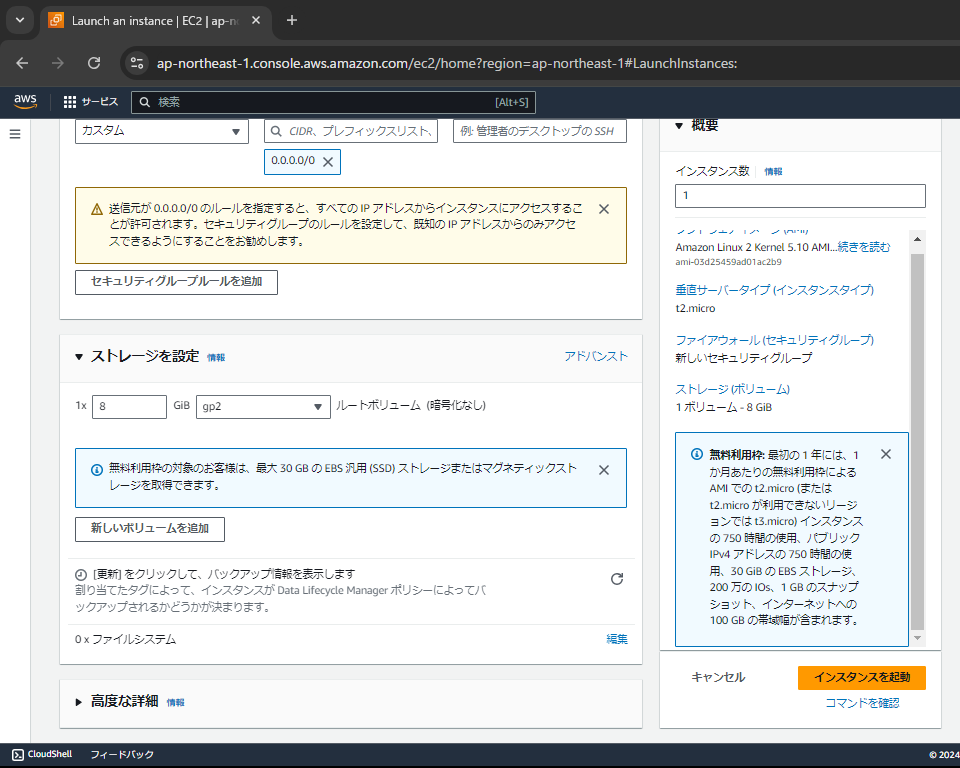
Task: Click the summary panel scrollbar thumb
Action: point(917,442)
